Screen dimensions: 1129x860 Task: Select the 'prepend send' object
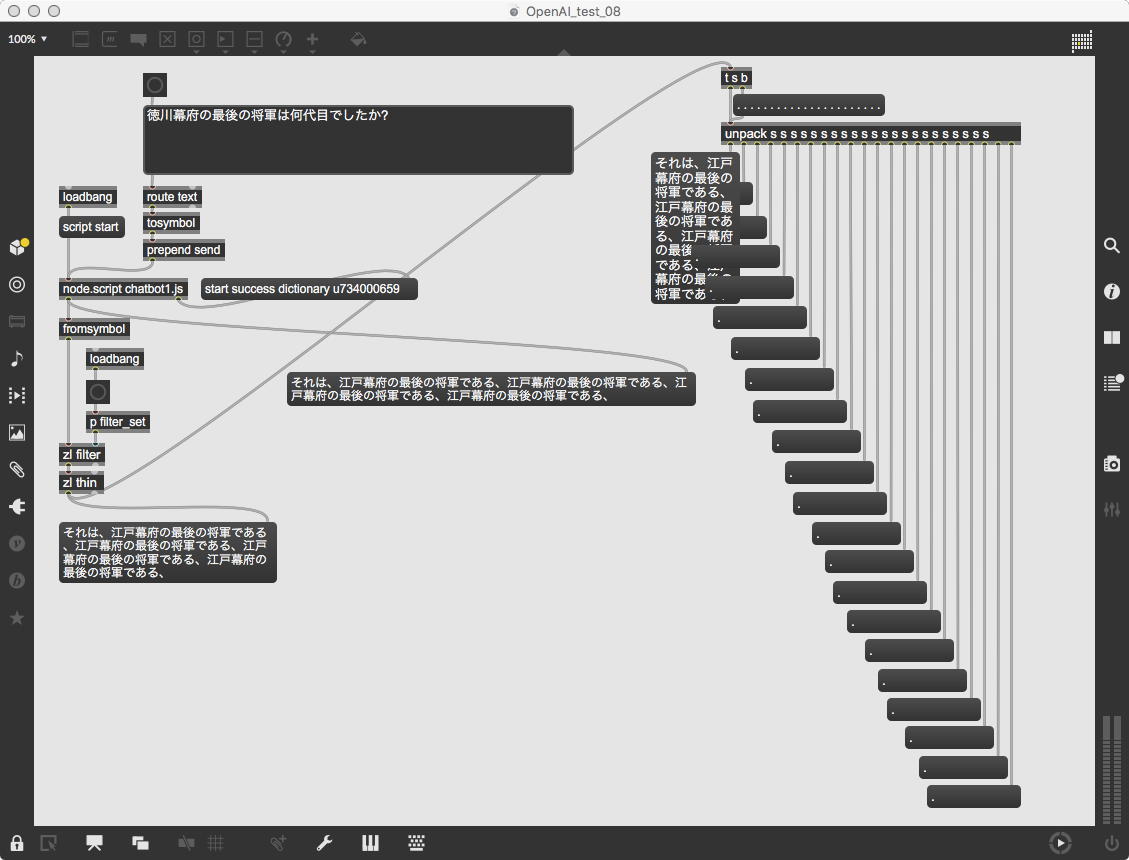[184, 250]
